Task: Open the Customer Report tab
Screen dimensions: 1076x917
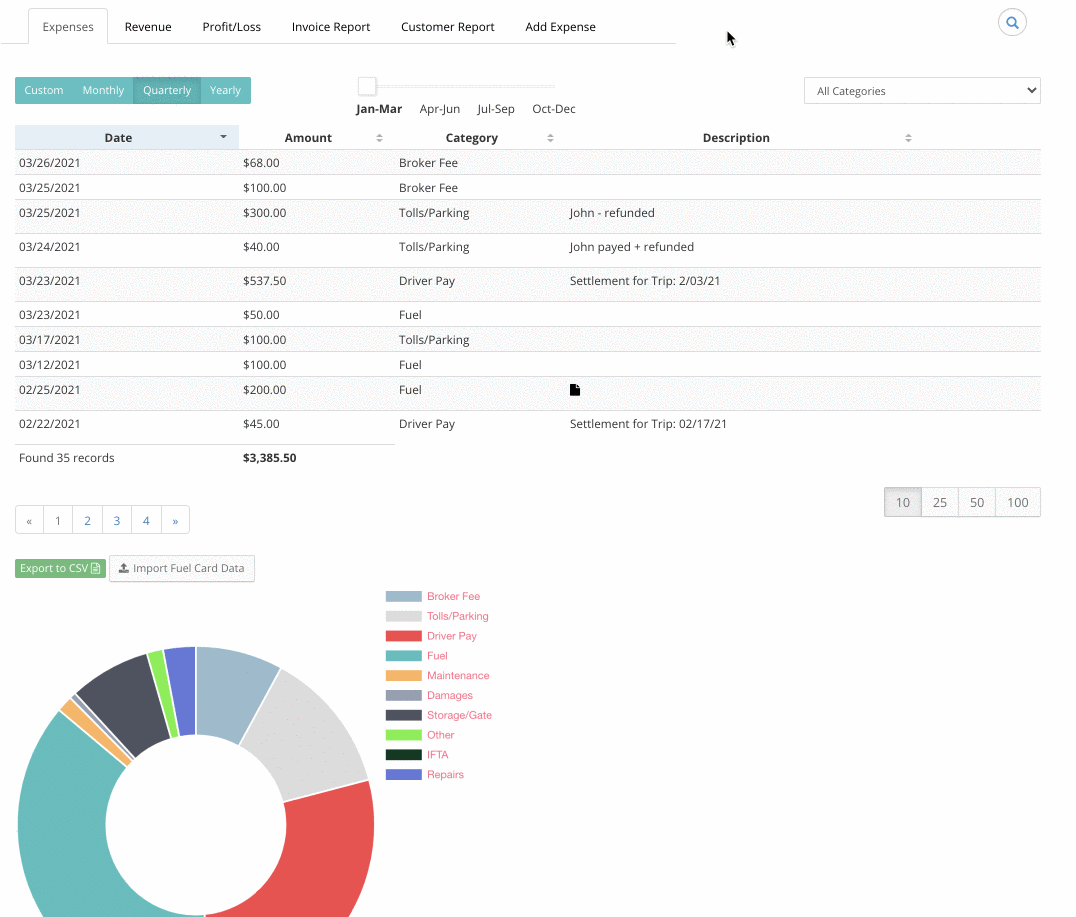Action: [x=447, y=27]
